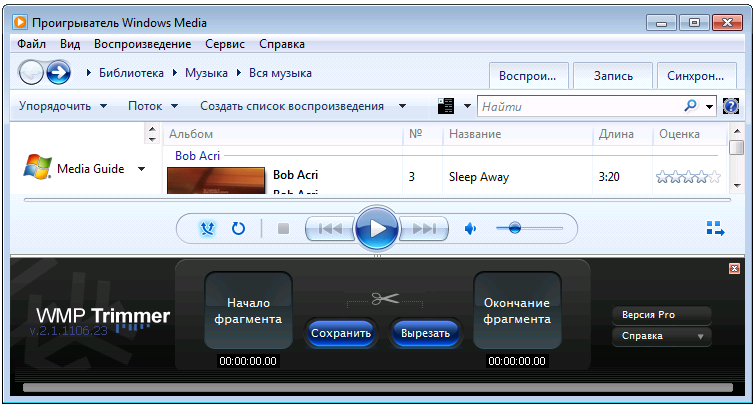Open the Поток dropdown
756x407 pixels.
(x=153, y=106)
